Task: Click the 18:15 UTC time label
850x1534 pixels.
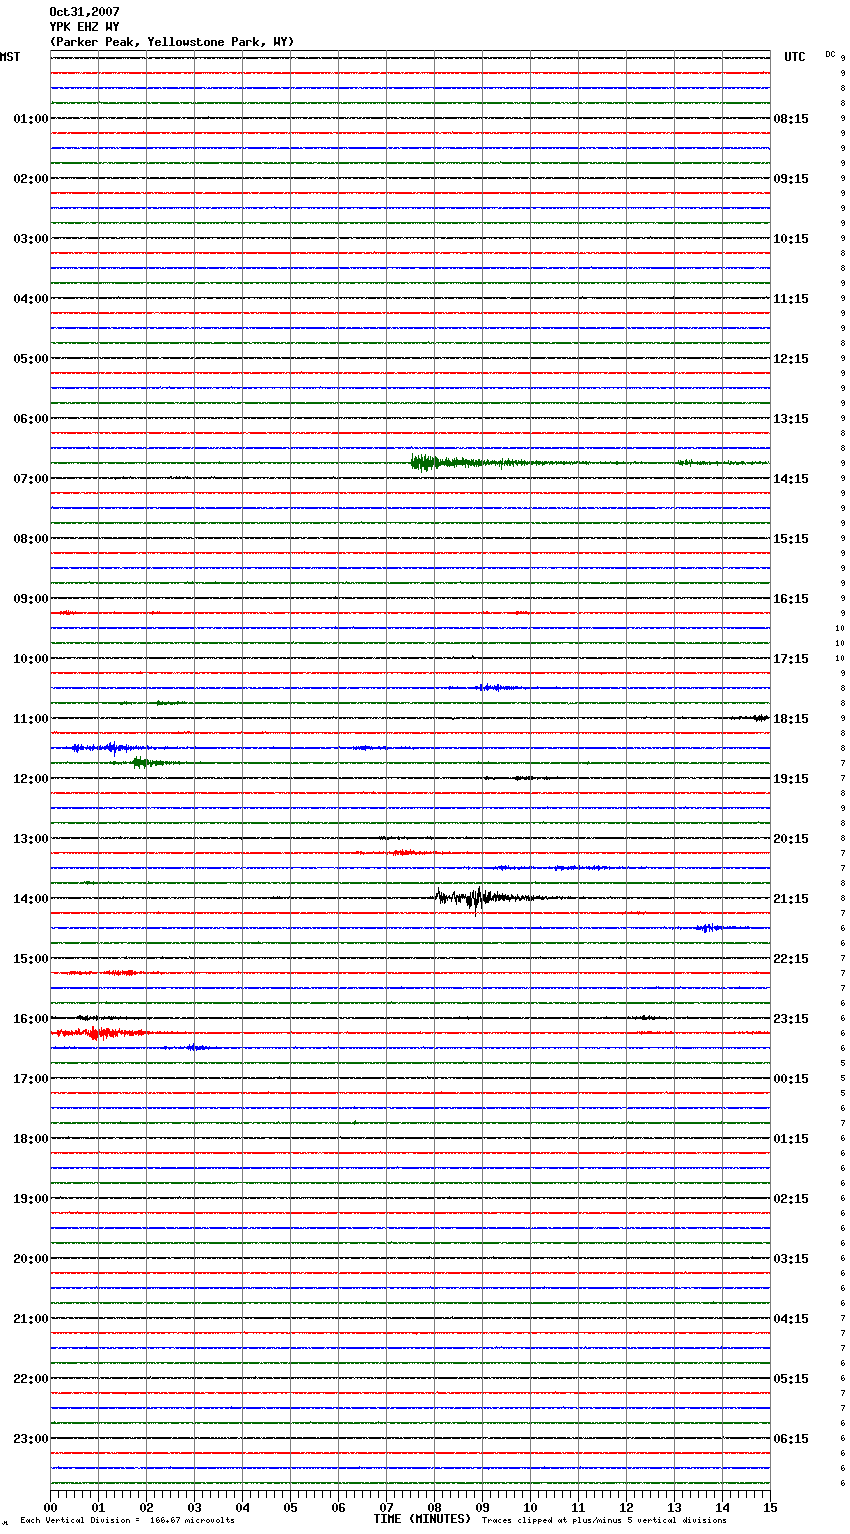Action: [791, 718]
